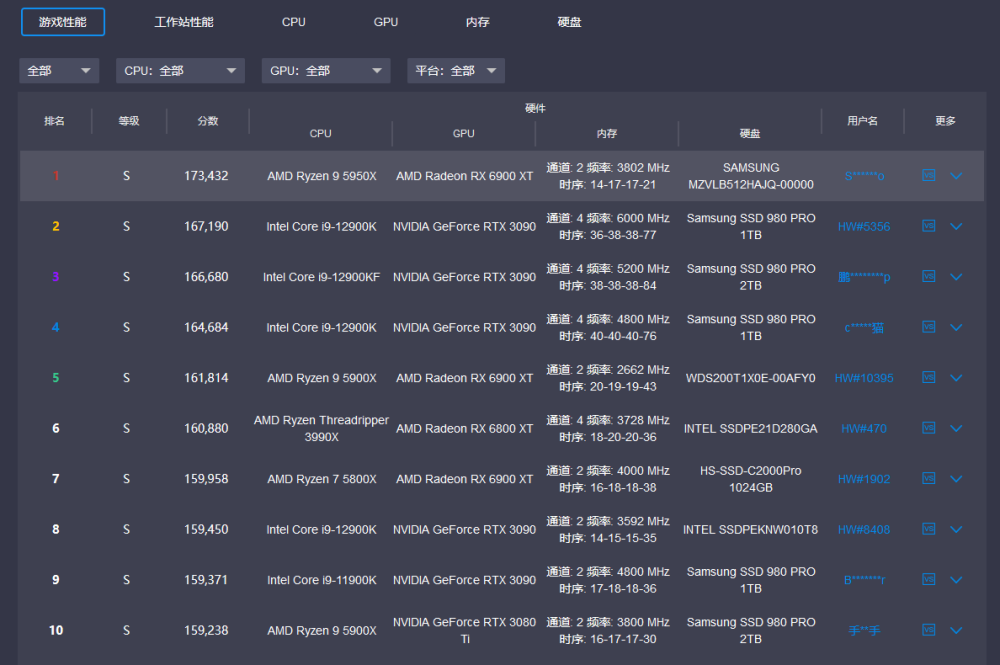1000x665 pixels.
Task: Click VS compare icon in HW#10395 row
Action: [929, 377]
